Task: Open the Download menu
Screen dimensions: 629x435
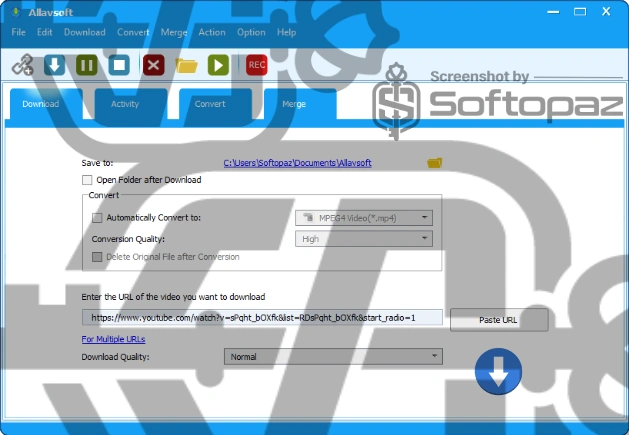Action: (85, 32)
